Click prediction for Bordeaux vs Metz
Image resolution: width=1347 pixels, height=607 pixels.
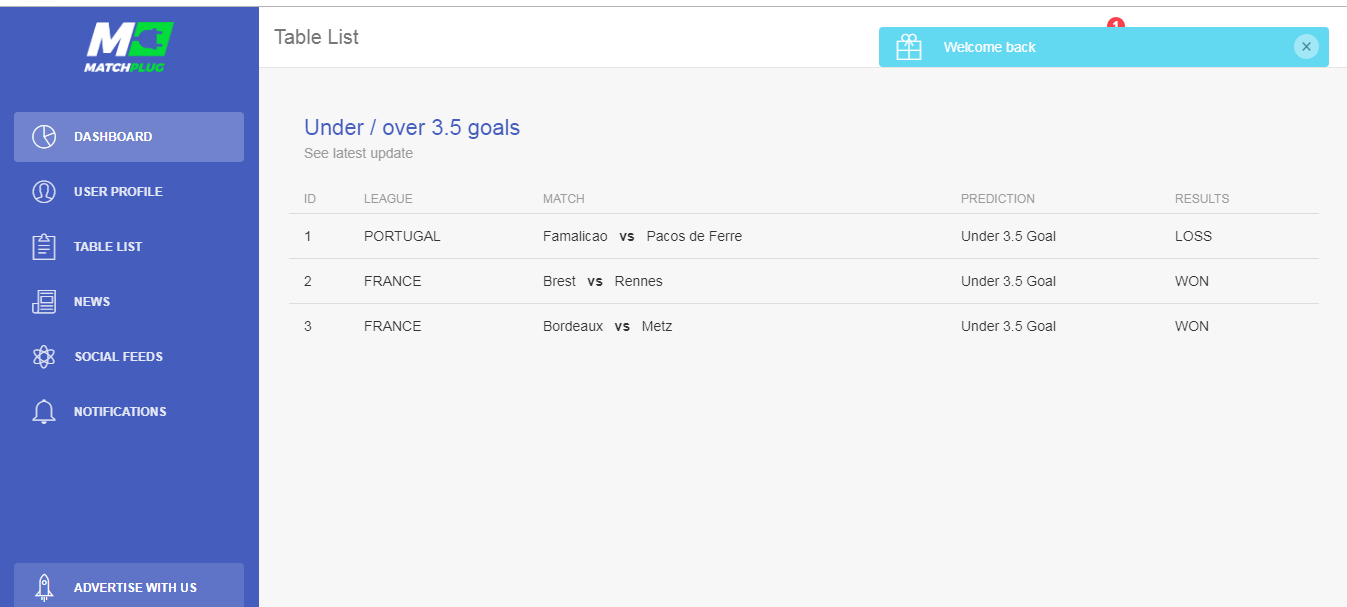point(1008,326)
